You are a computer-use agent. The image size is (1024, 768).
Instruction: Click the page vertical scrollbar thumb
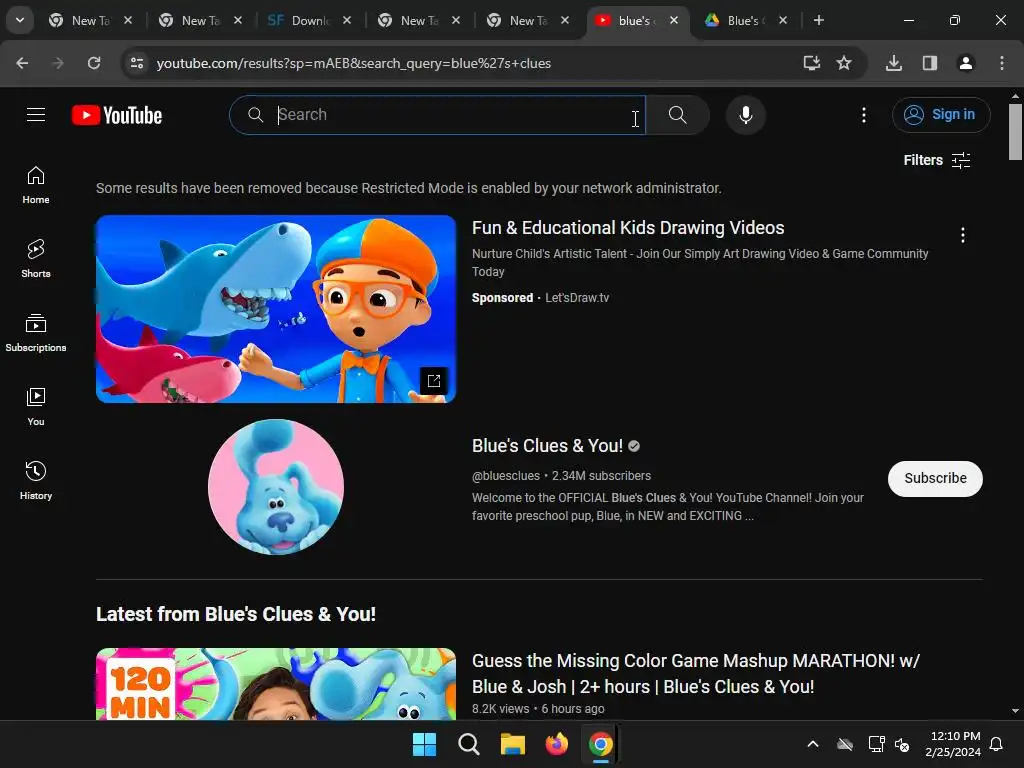[1015, 131]
